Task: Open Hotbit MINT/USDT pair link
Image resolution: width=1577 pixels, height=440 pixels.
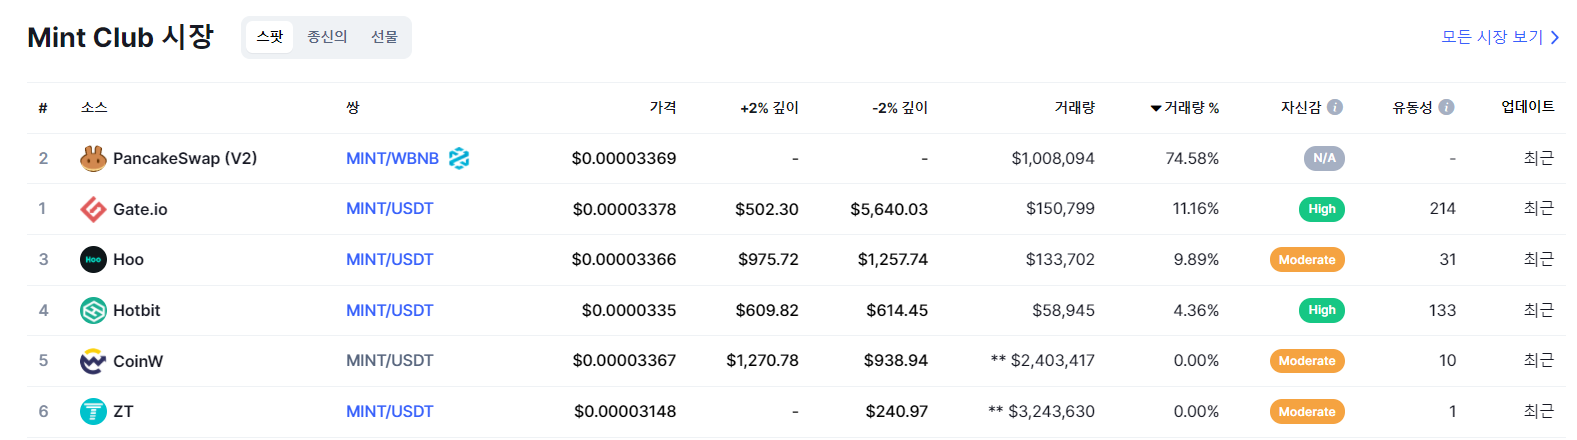Action: coord(390,311)
